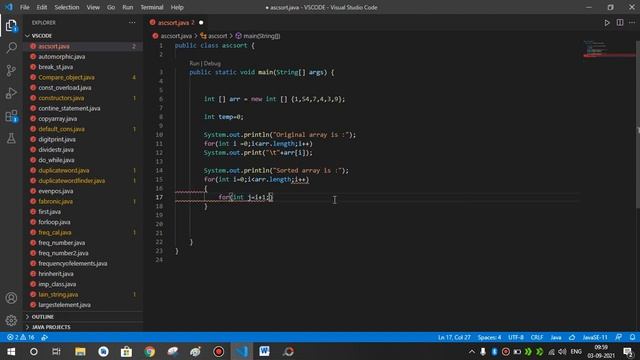Open constructors.java in explorer
The image size is (640, 360).
pyautogui.click(x=83, y=98)
